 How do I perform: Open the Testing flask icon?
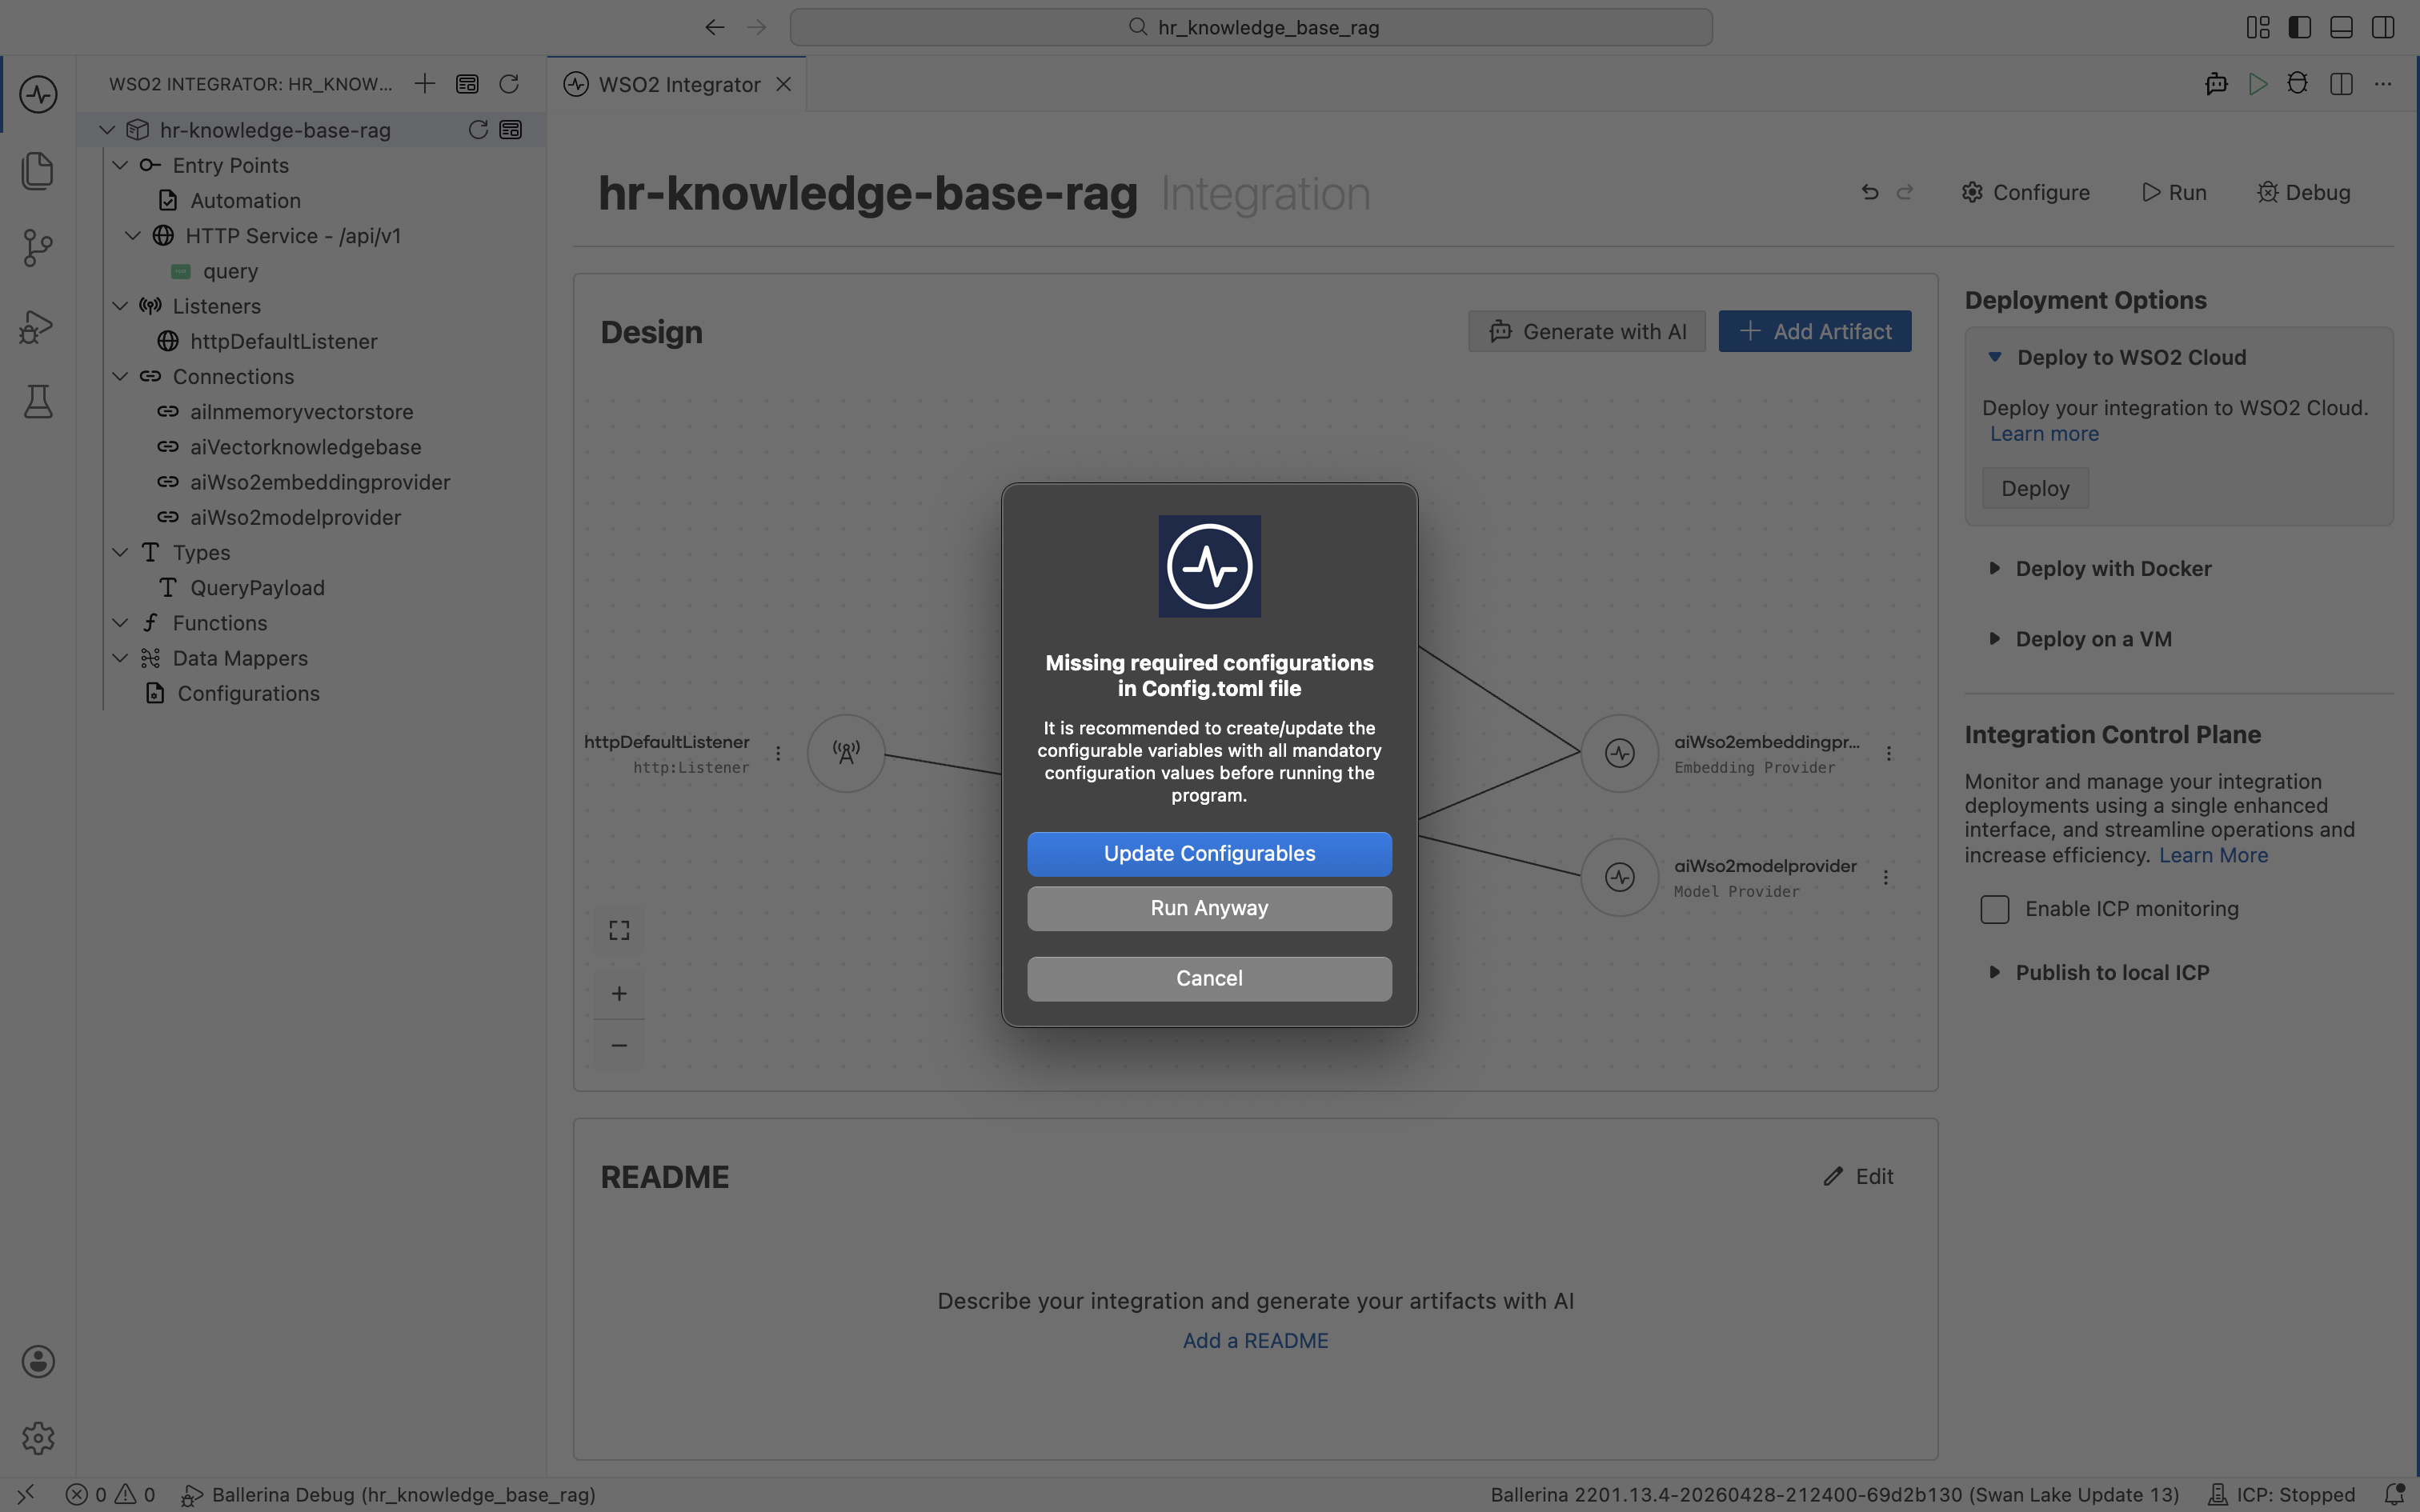click(38, 402)
